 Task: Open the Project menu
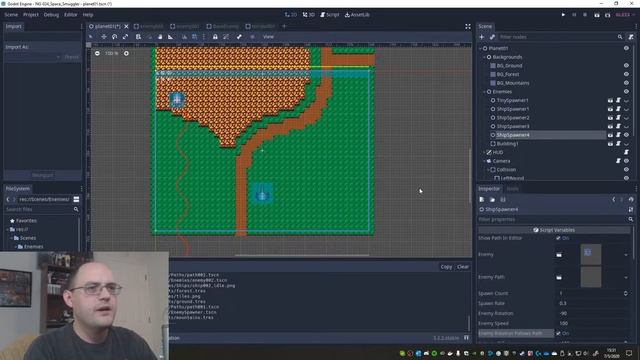[x=31, y=15]
